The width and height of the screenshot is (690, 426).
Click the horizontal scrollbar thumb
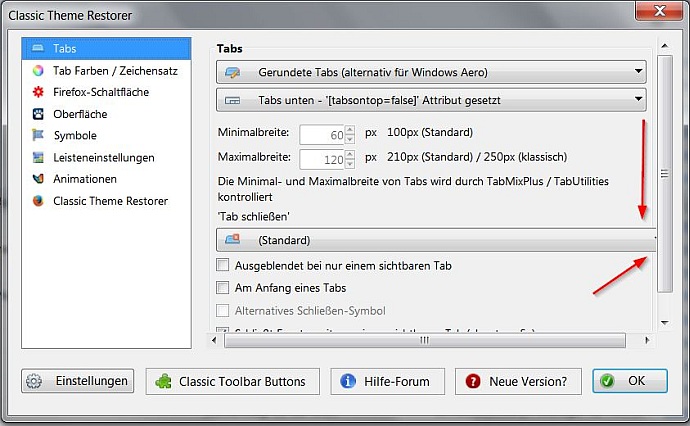[425, 340]
